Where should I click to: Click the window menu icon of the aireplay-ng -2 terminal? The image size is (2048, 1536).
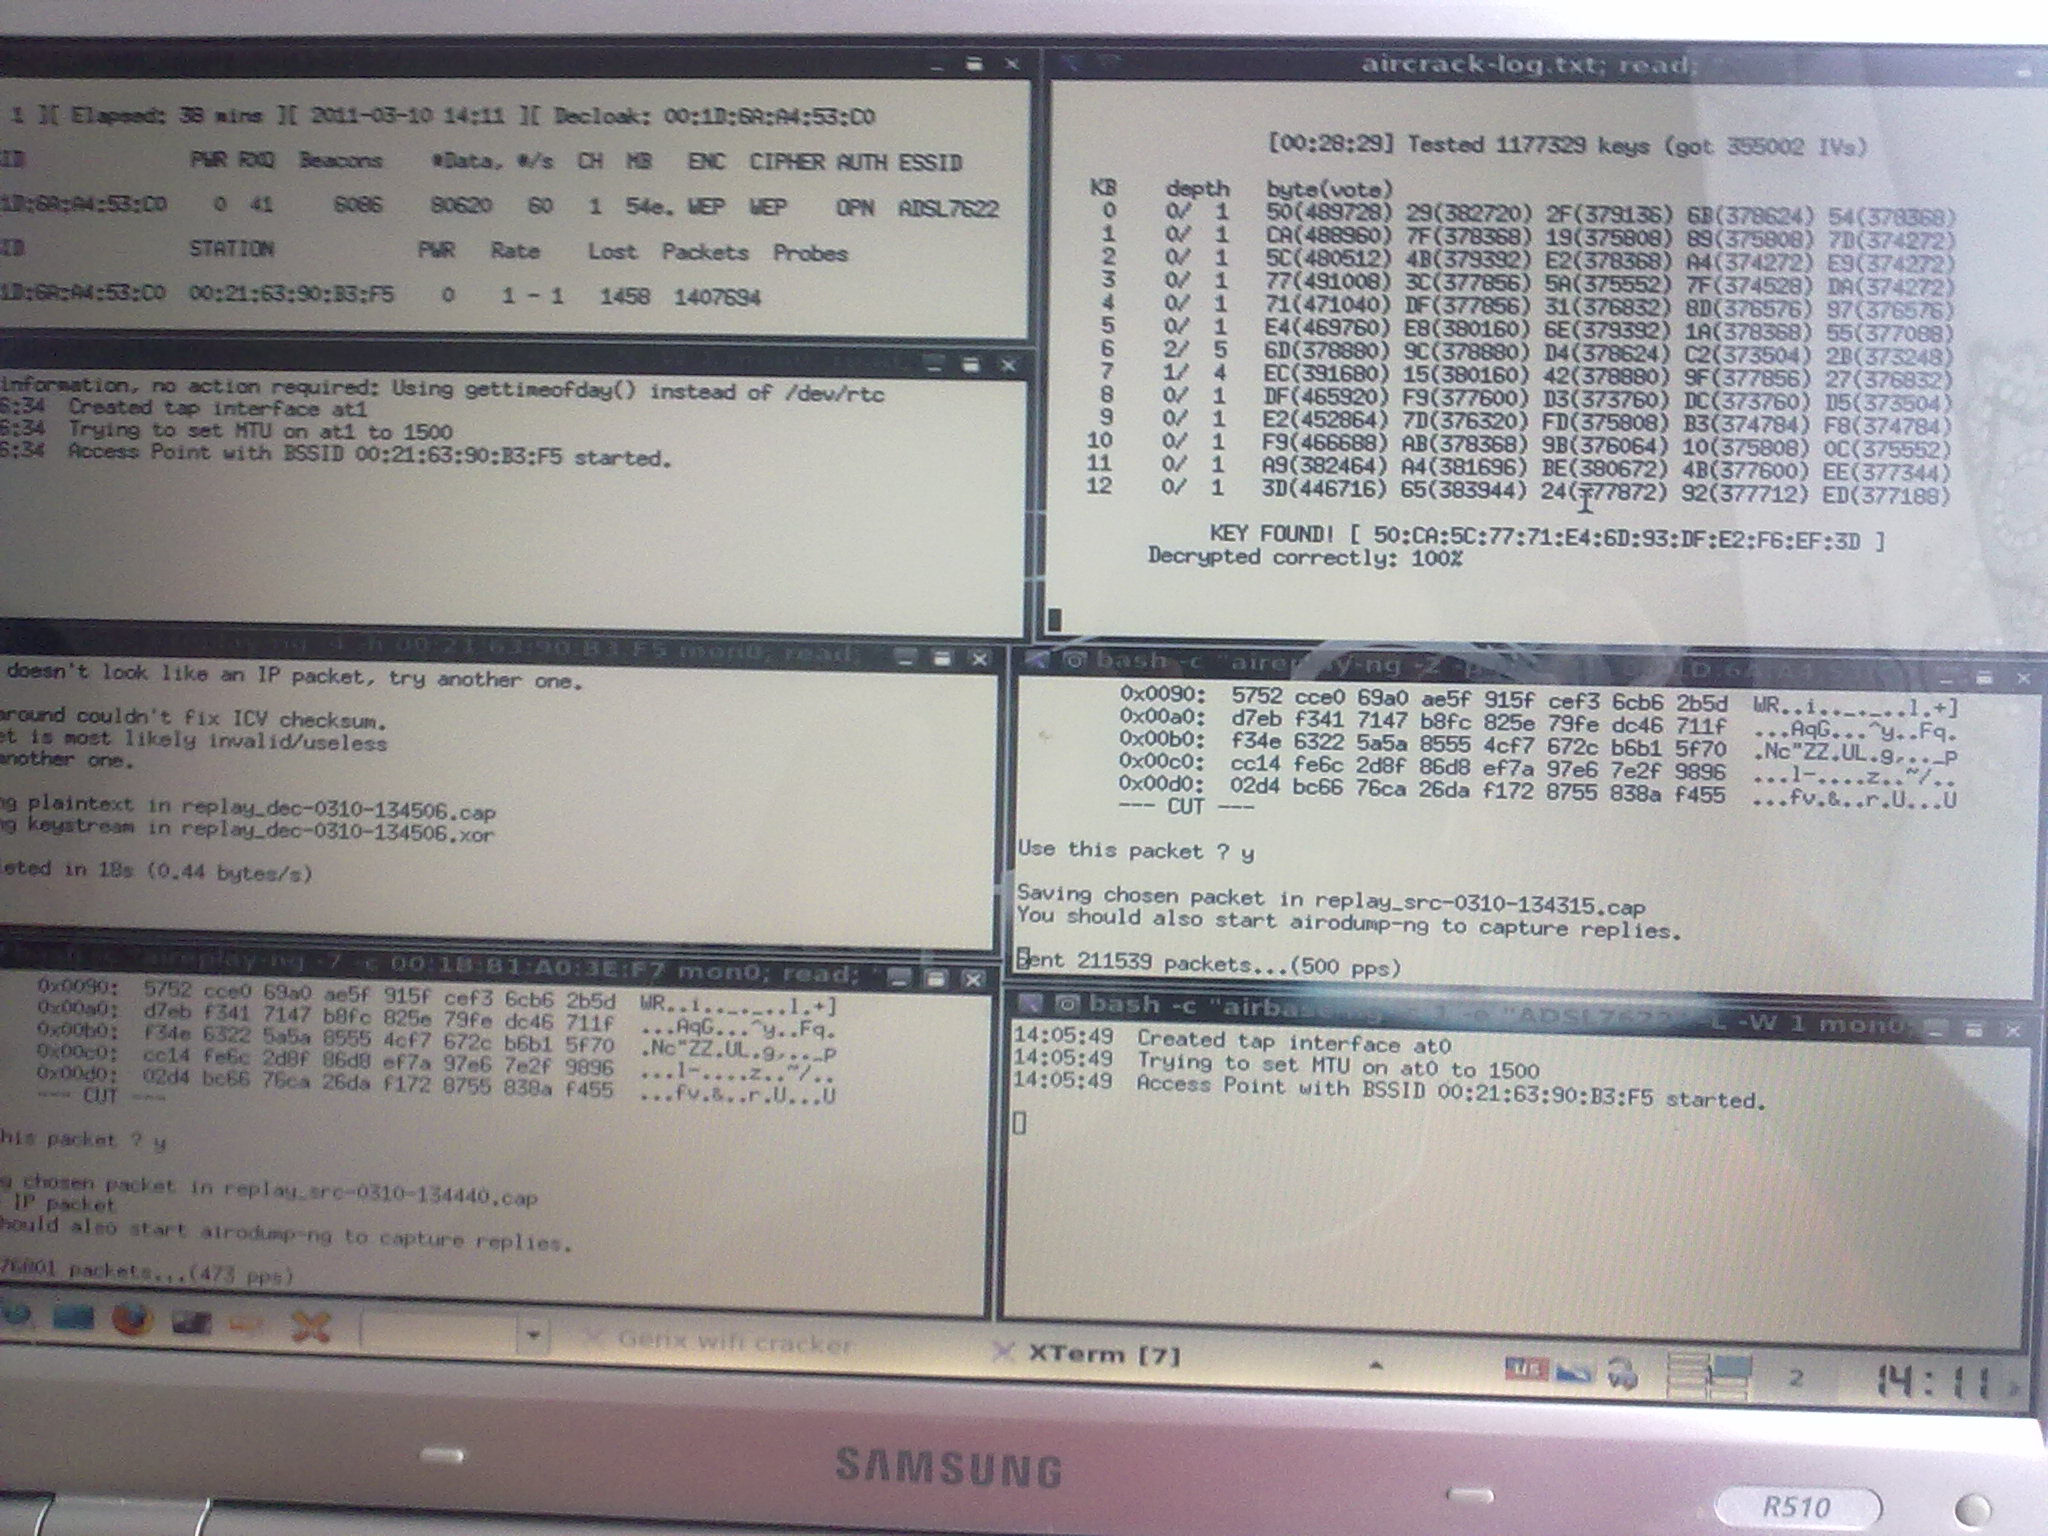pos(1075,659)
